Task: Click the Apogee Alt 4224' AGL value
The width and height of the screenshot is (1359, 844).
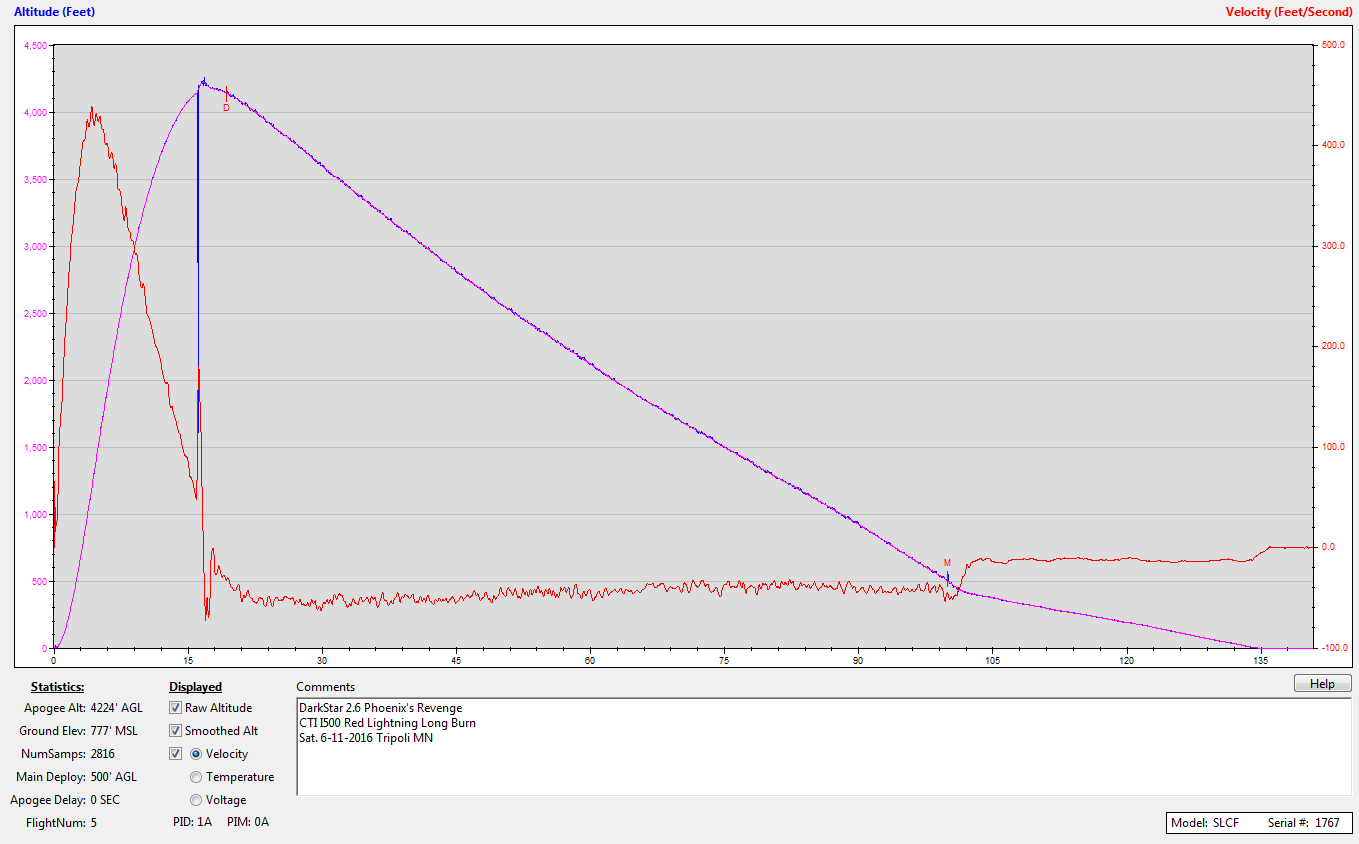Action: [x=116, y=708]
